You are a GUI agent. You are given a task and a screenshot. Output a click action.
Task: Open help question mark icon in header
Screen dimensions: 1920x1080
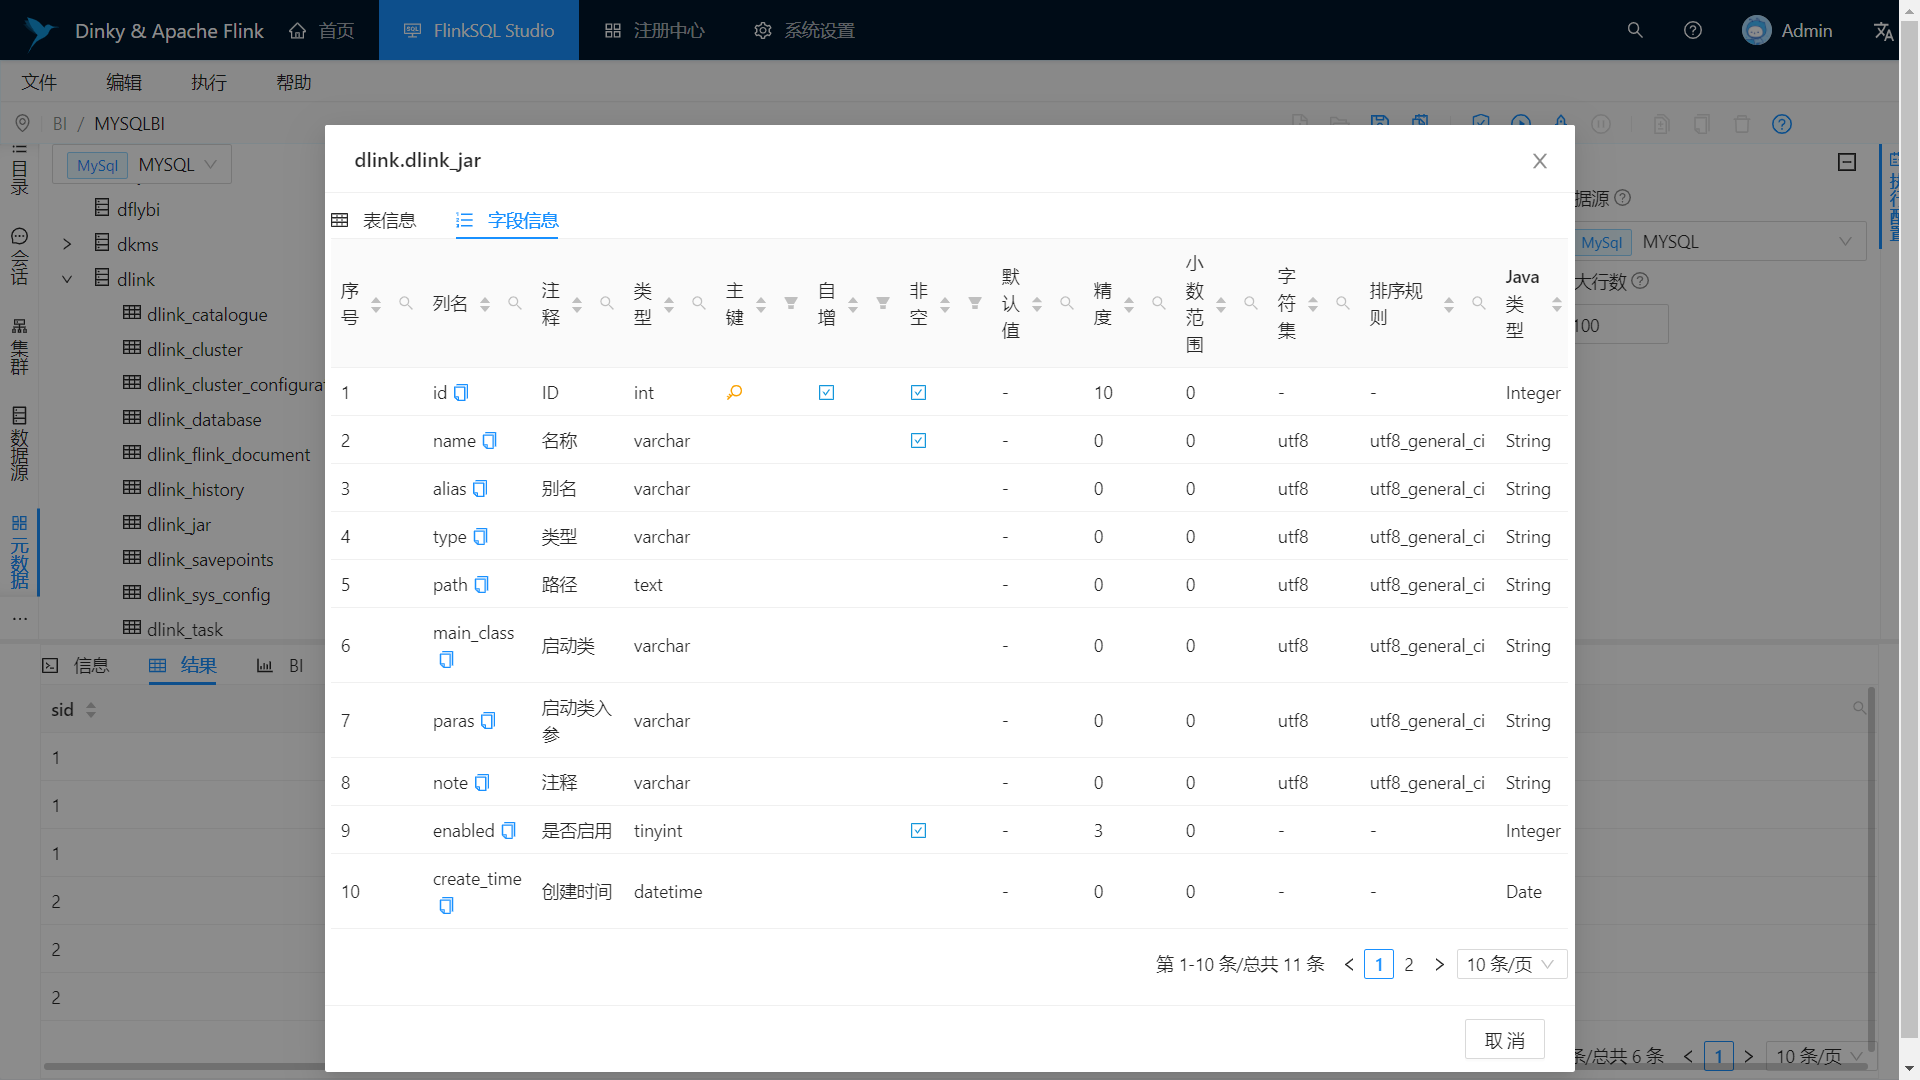tap(1693, 30)
